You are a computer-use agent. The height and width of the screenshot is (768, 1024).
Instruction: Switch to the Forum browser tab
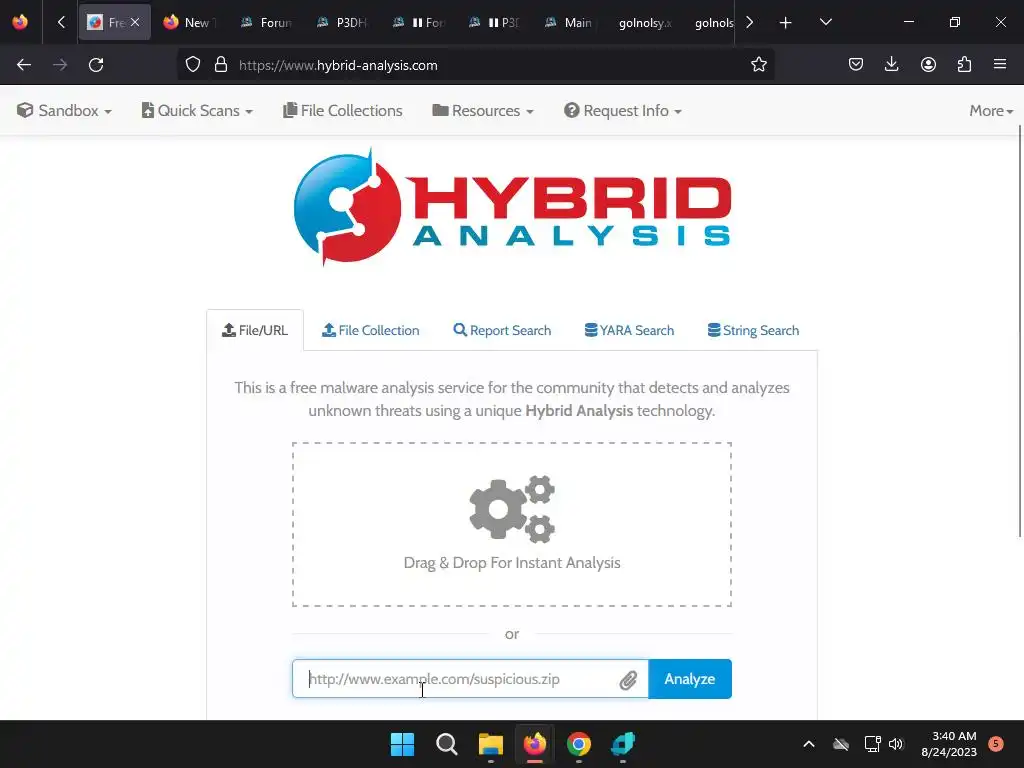(265, 23)
